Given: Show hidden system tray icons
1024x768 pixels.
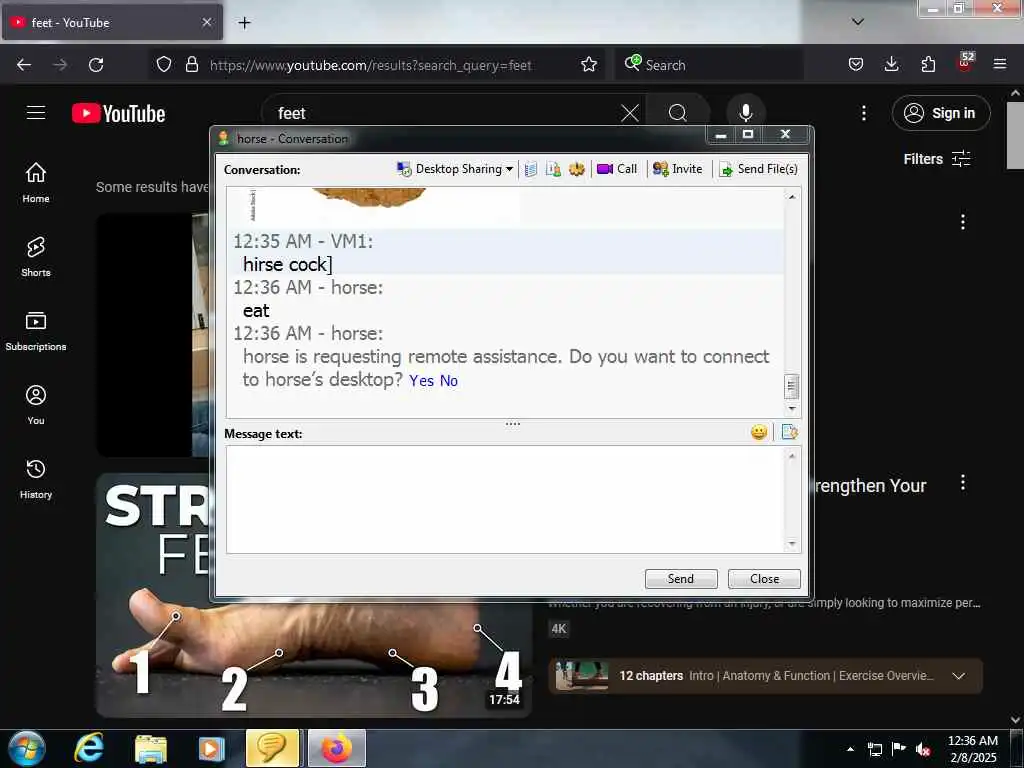Looking at the screenshot, I should coord(850,749).
